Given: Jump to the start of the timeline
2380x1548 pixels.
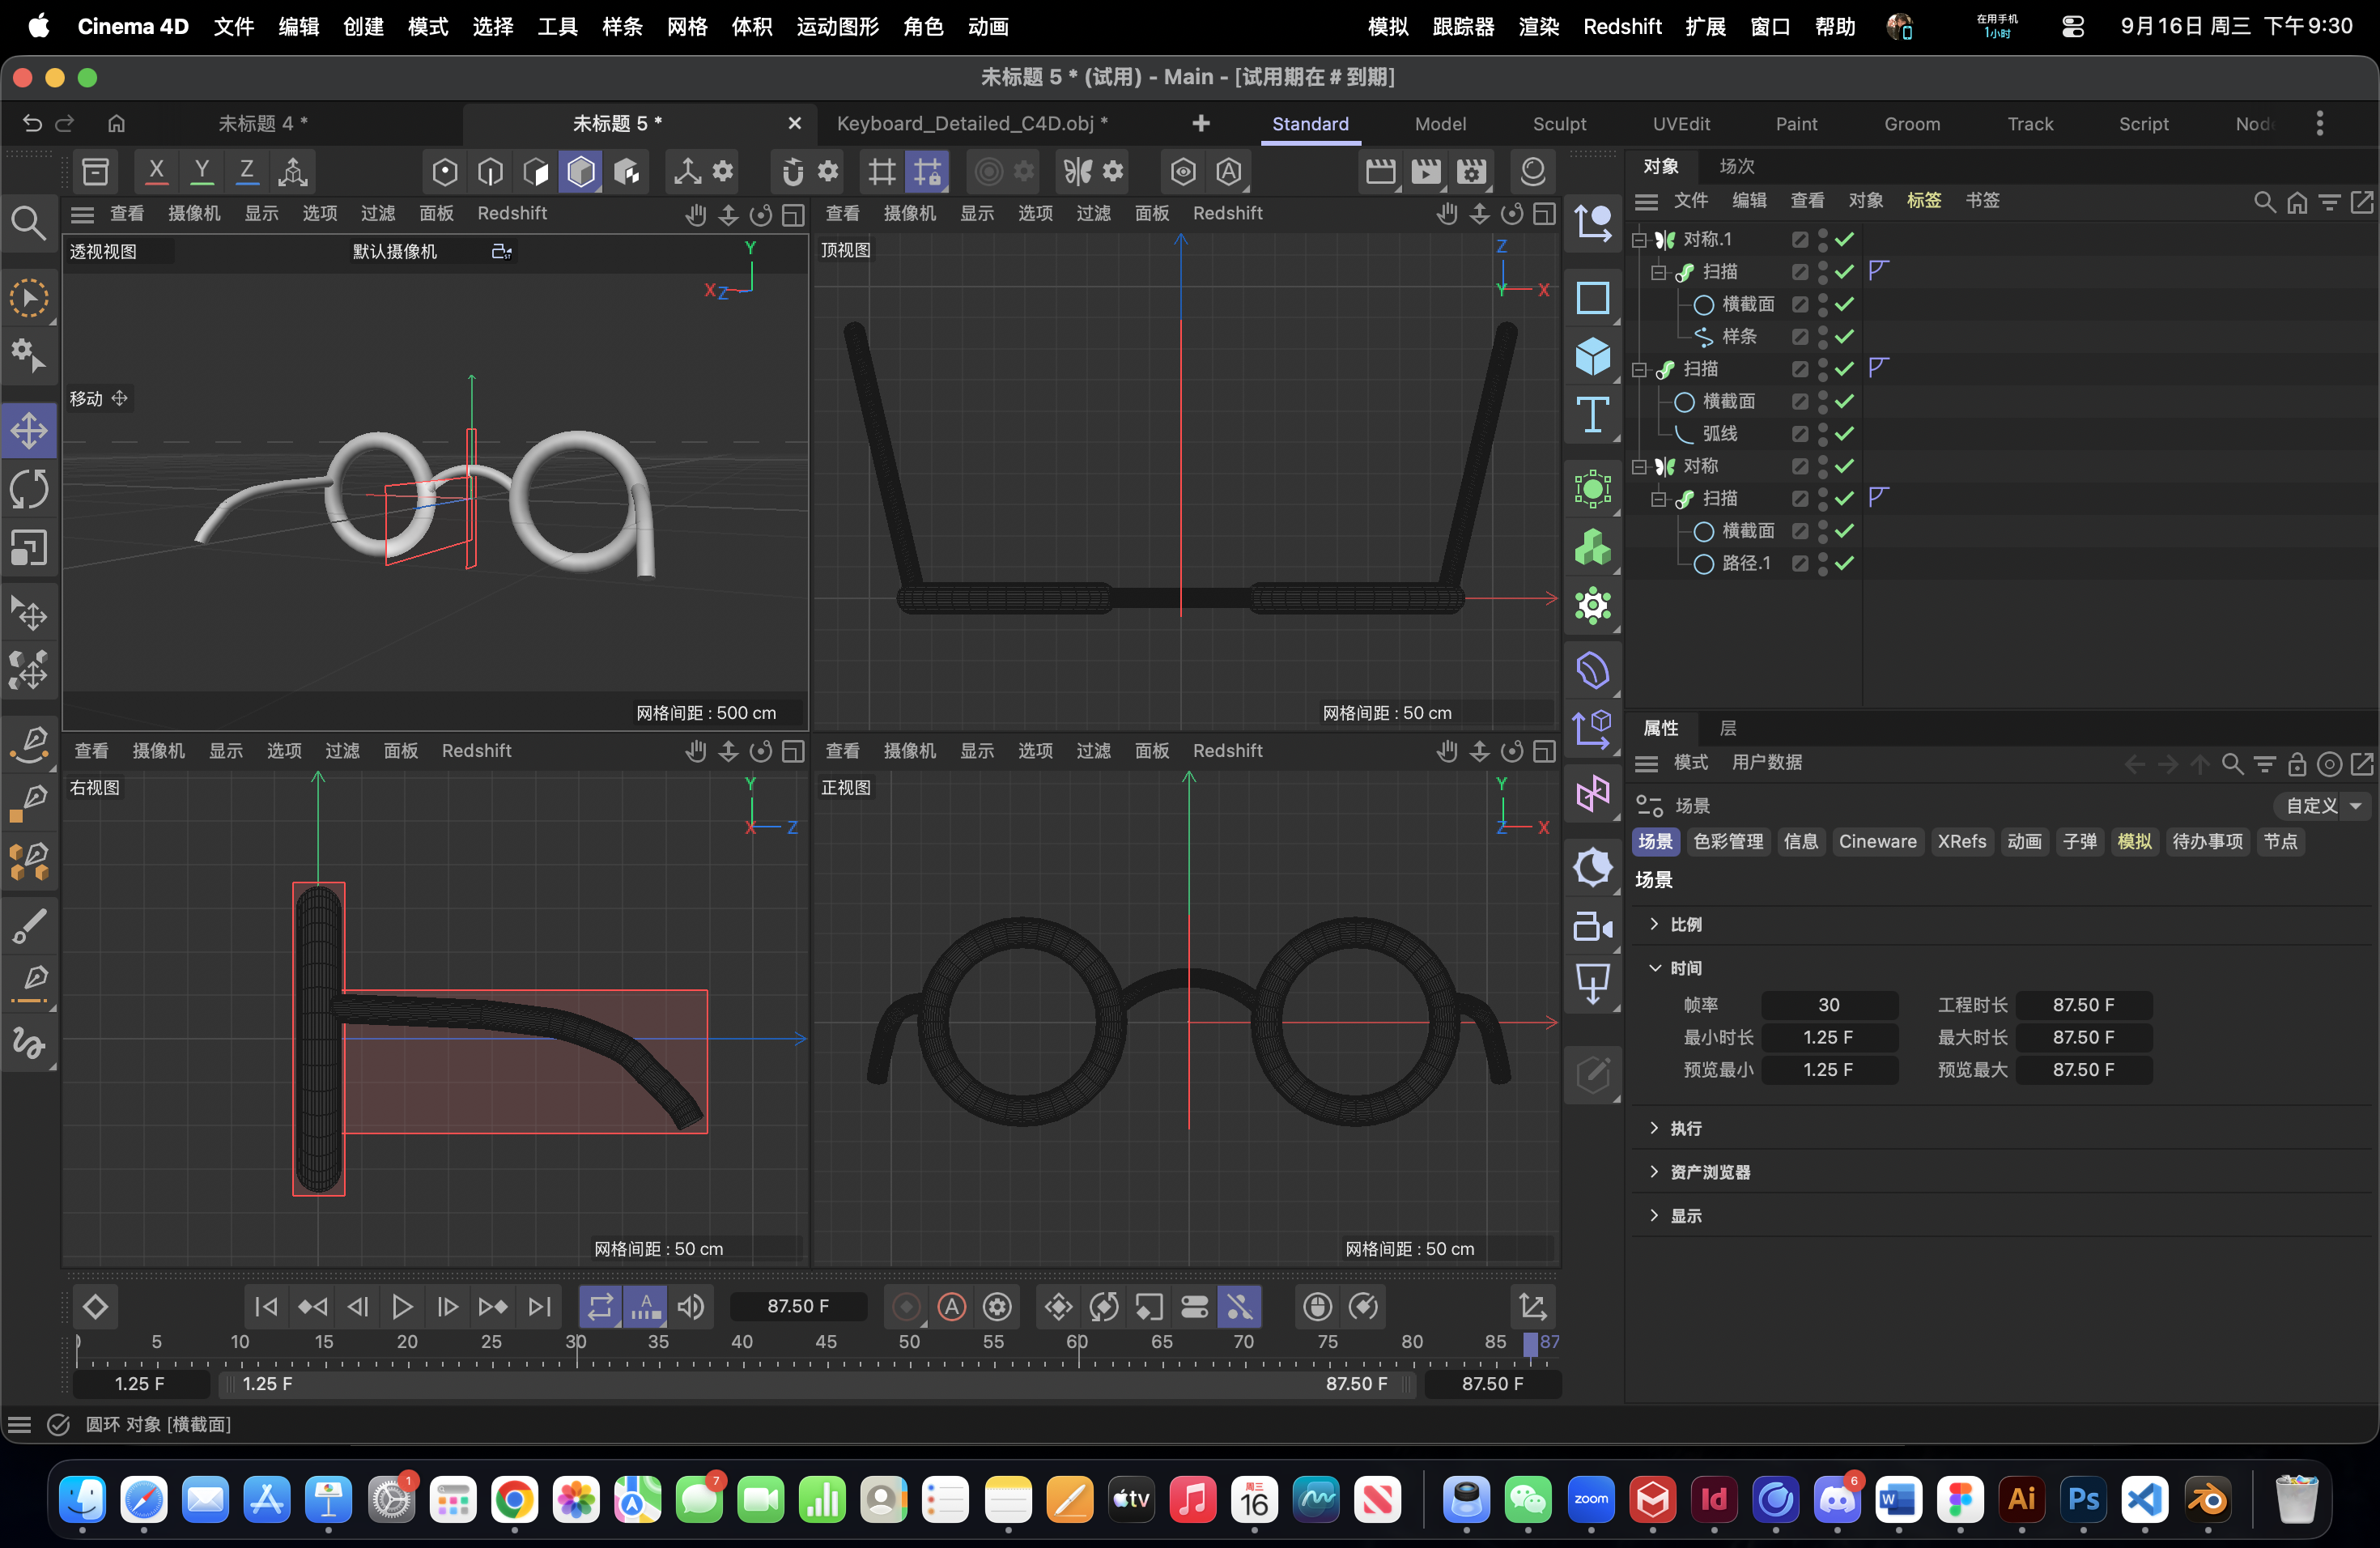Looking at the screenshot, I should 266,1307.
